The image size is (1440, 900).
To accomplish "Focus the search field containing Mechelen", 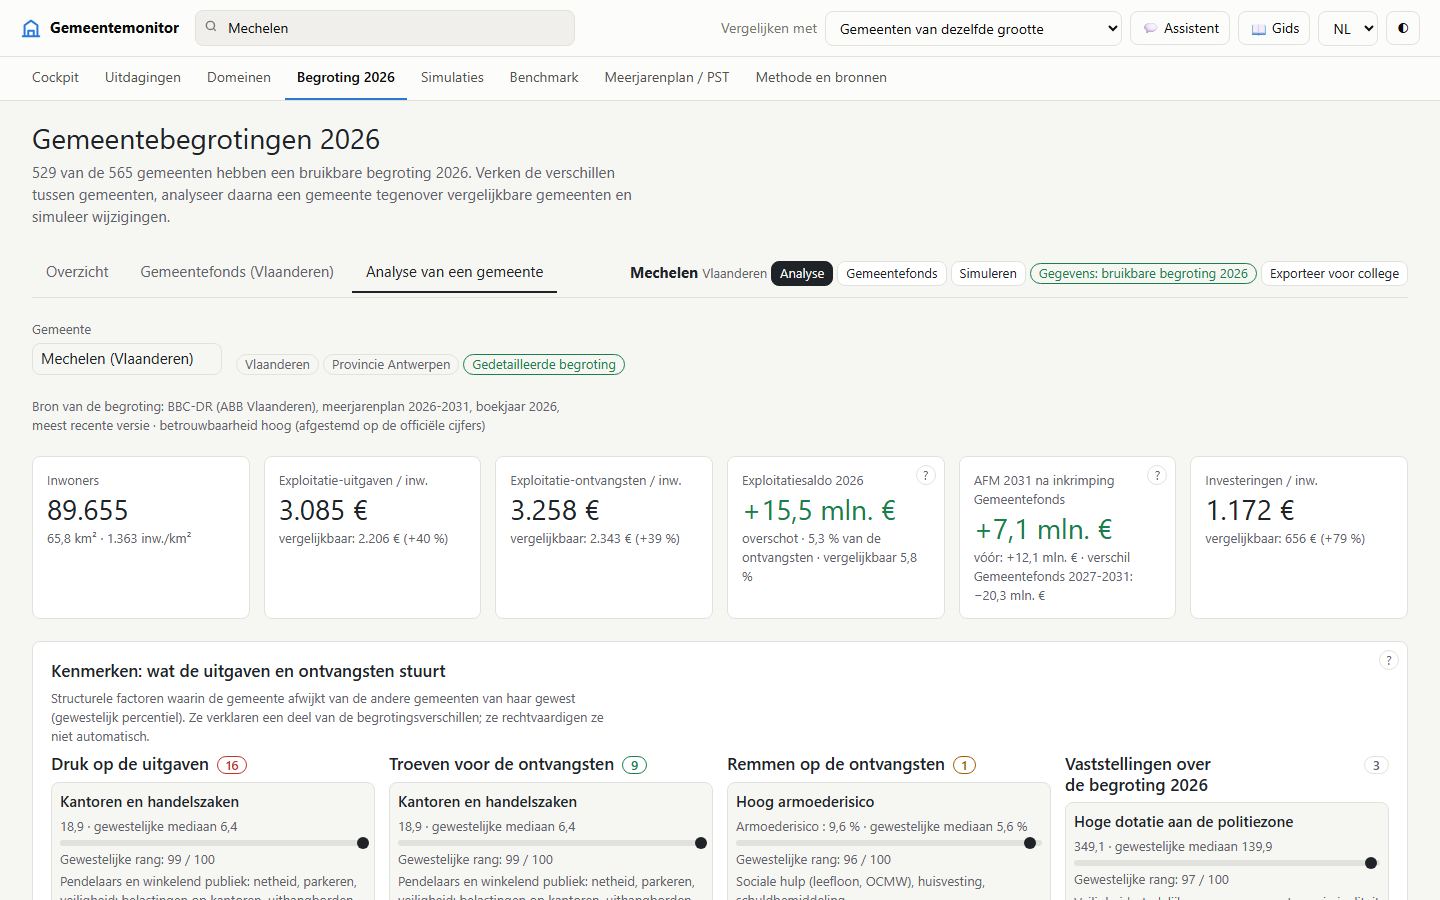I will pos(385,28).
